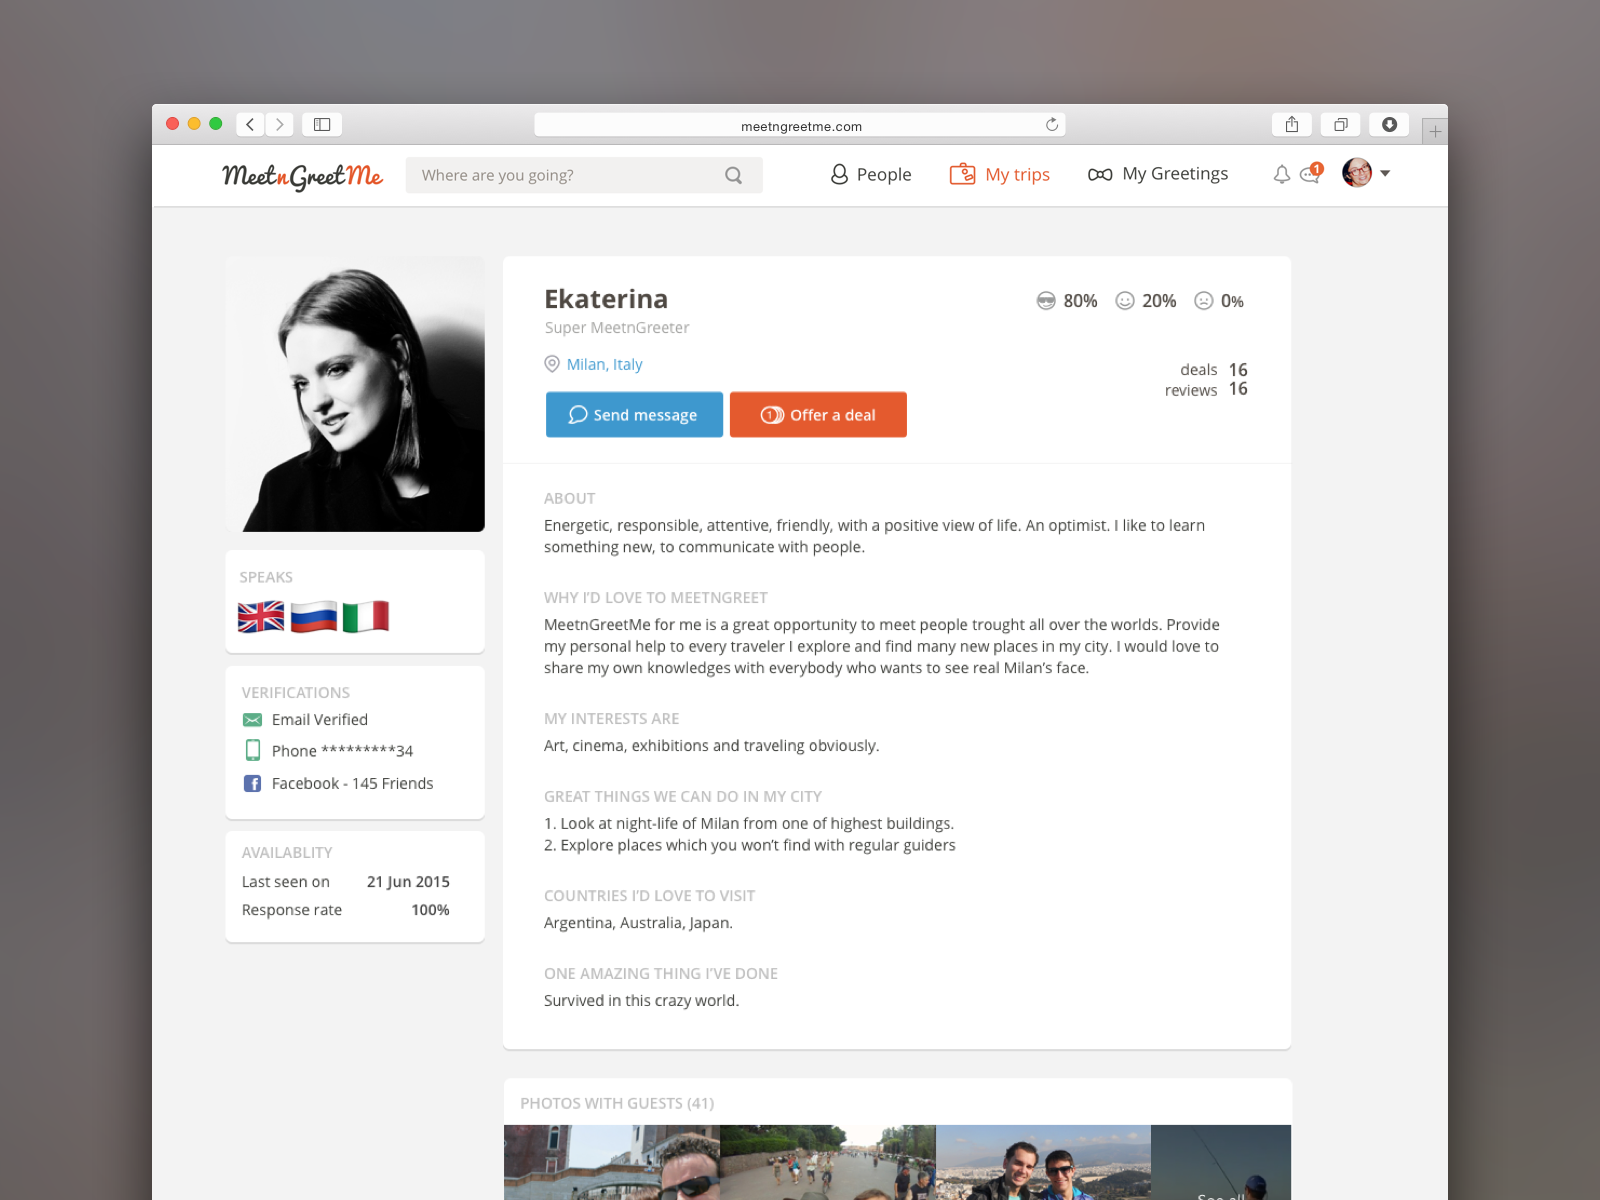Click the 'Email Verified' text
1600x1200 pixels.
pyautogui.click(x=320, y=720)
